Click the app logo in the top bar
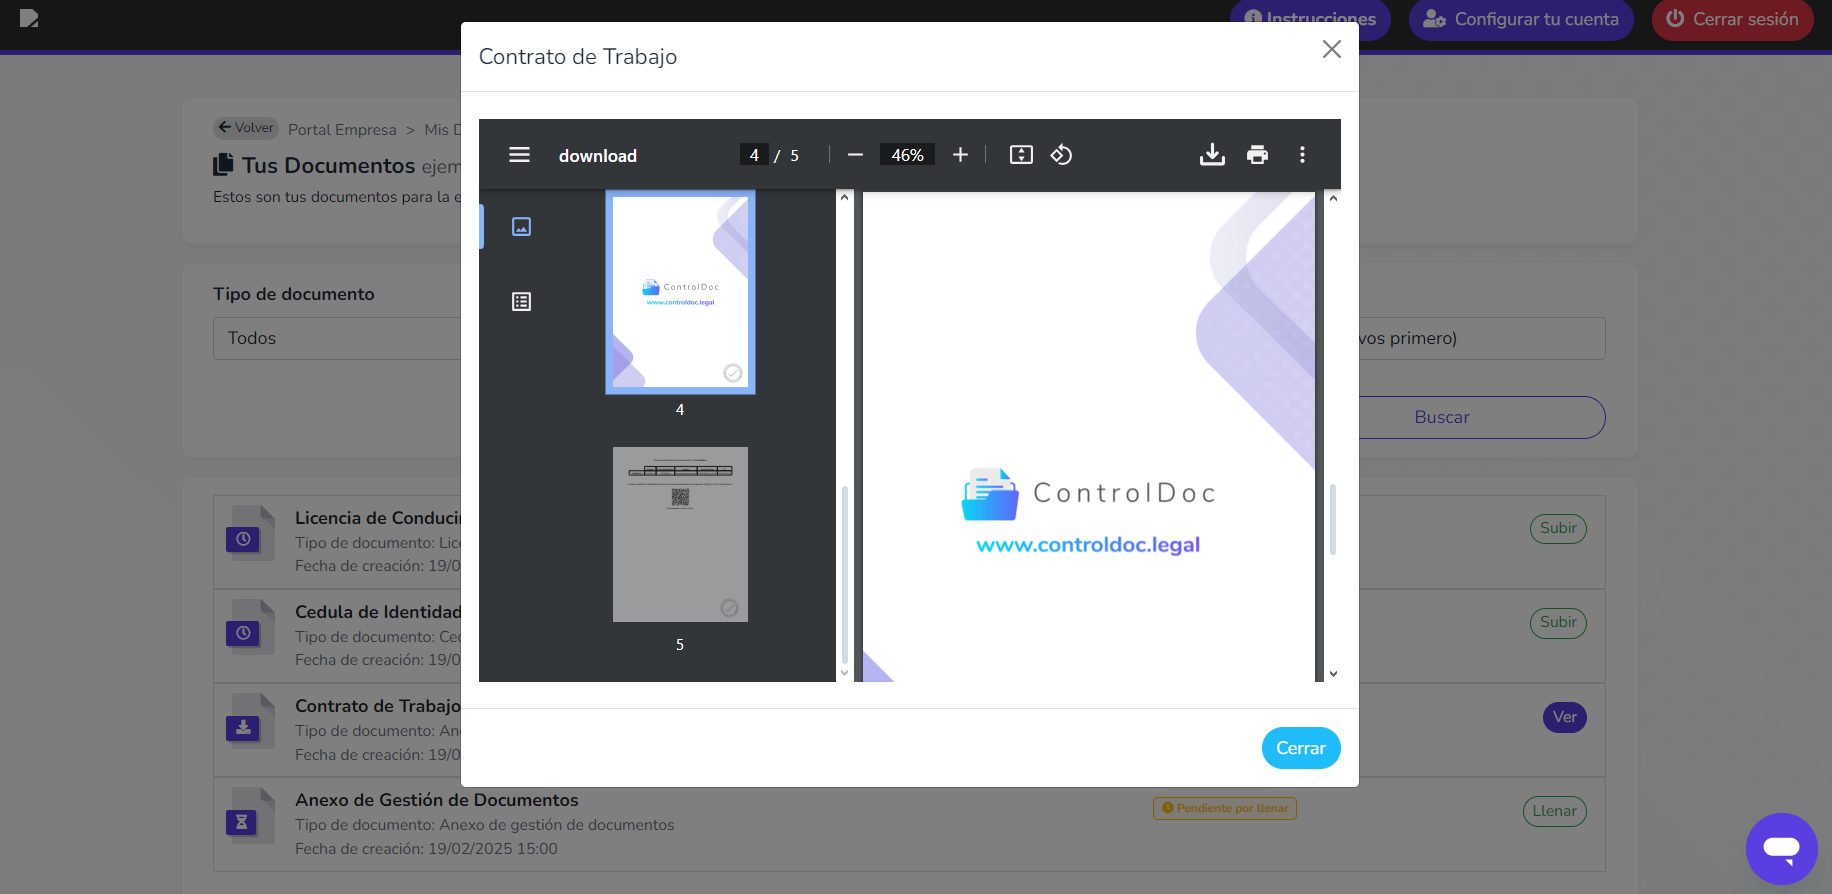This screenshot has width=1832, height=894. pos(29,18)
